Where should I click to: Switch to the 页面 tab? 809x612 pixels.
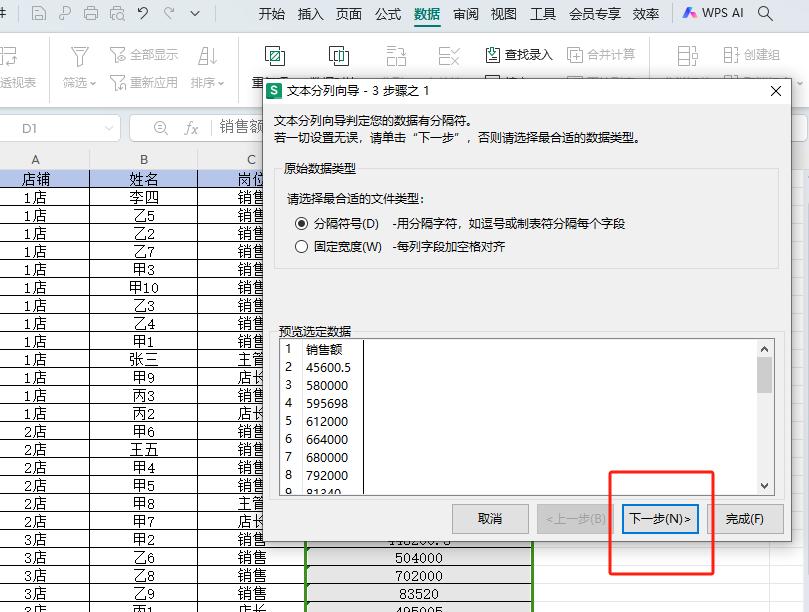click(349, 13)
